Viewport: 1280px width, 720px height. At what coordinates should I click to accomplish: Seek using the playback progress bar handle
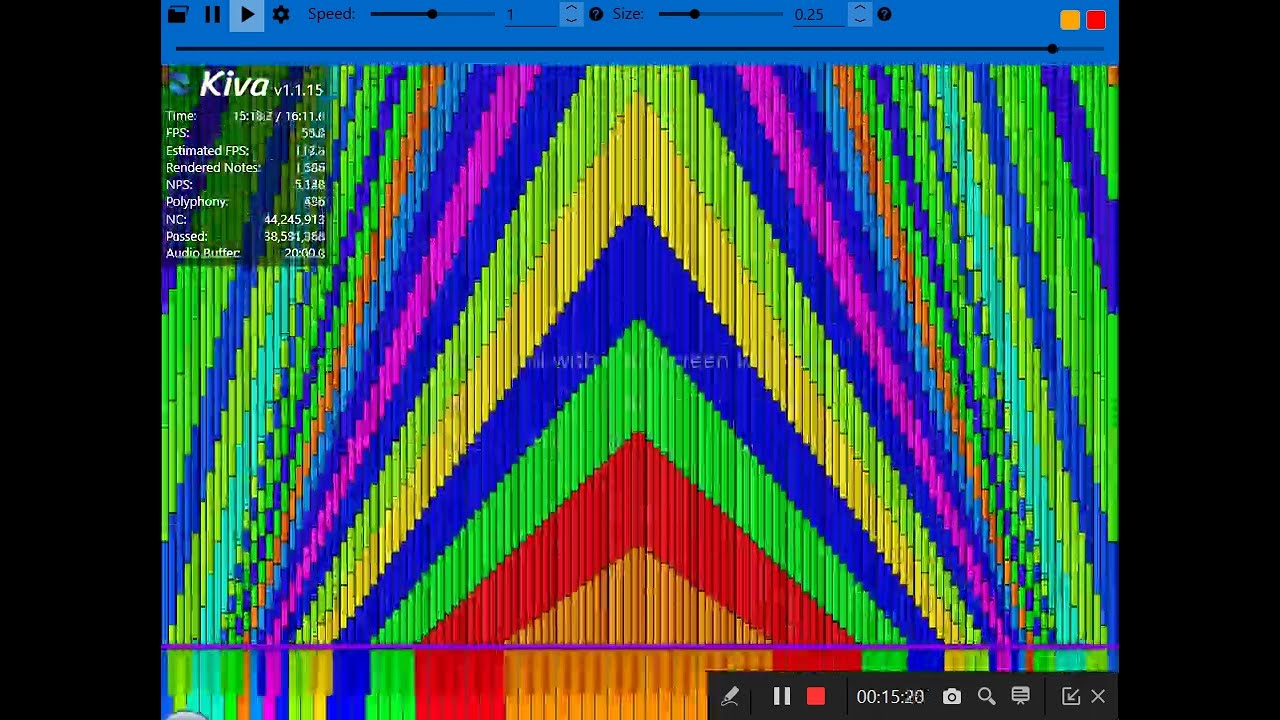coord(1052,48)
